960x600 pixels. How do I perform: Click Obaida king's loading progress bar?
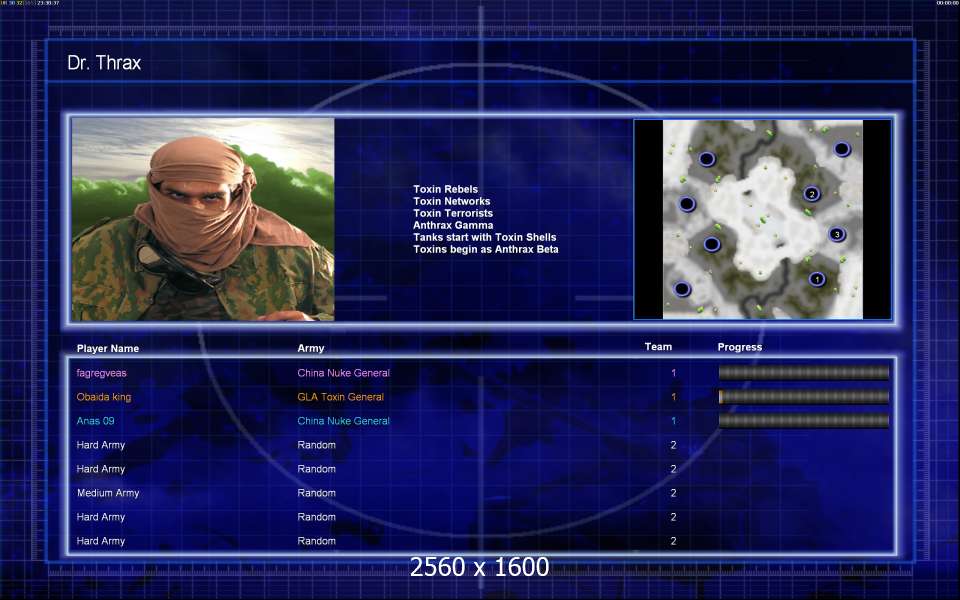804,397
